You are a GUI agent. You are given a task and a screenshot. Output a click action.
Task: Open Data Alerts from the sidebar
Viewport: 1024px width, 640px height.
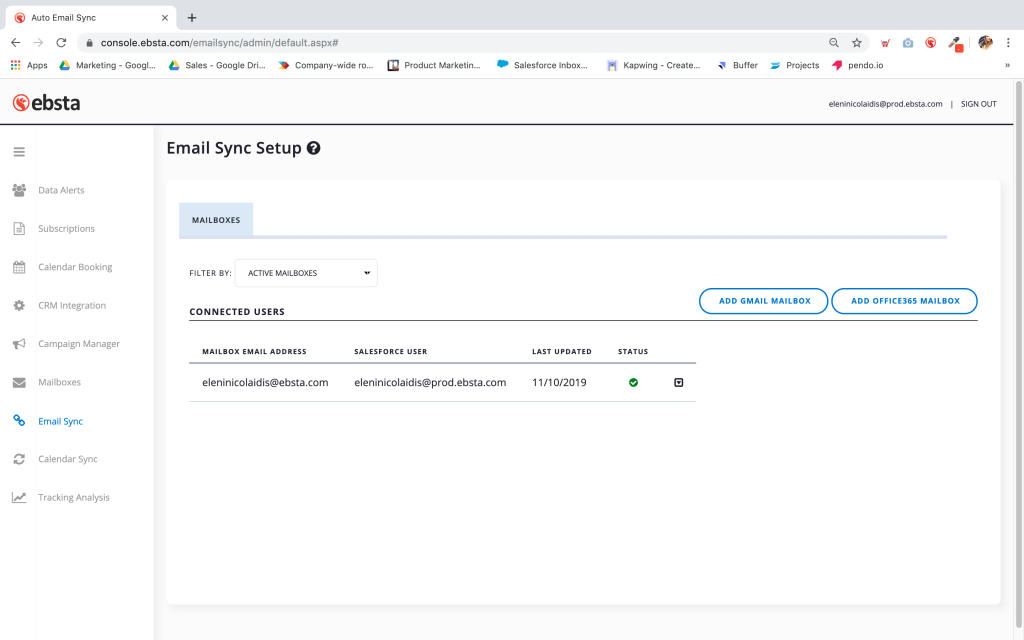click(60, 190)
